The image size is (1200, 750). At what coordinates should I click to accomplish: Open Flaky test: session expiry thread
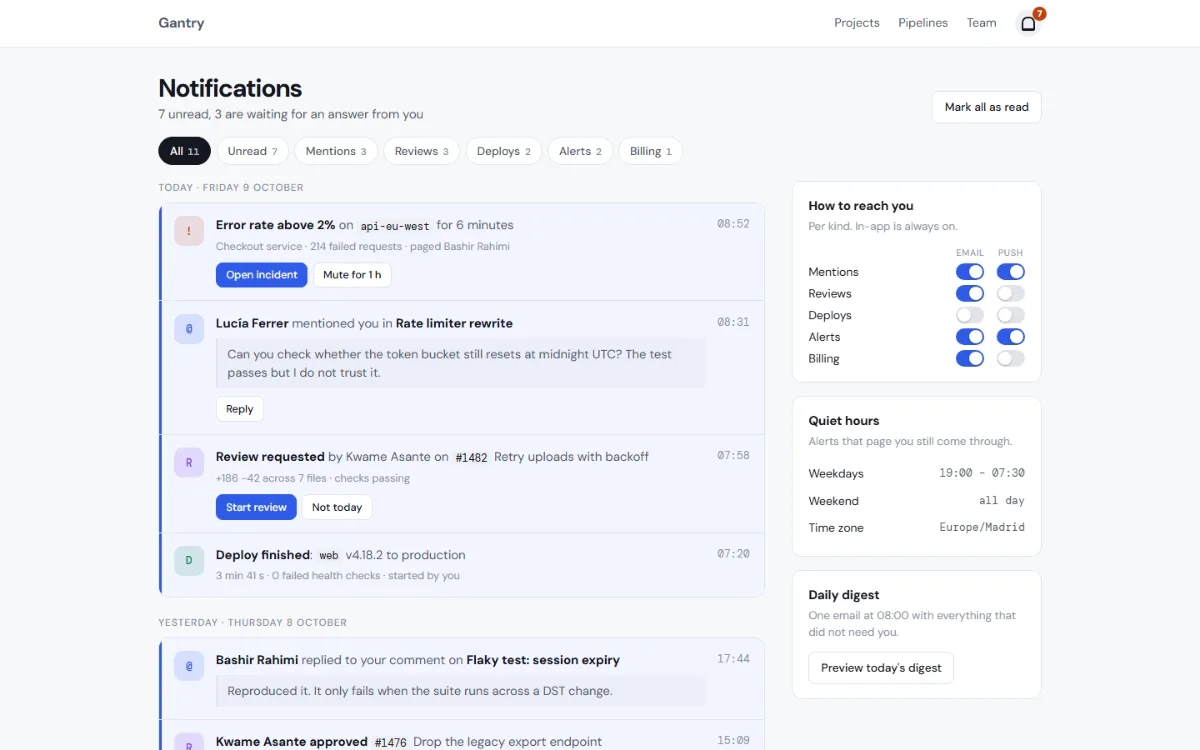(543, 660)
